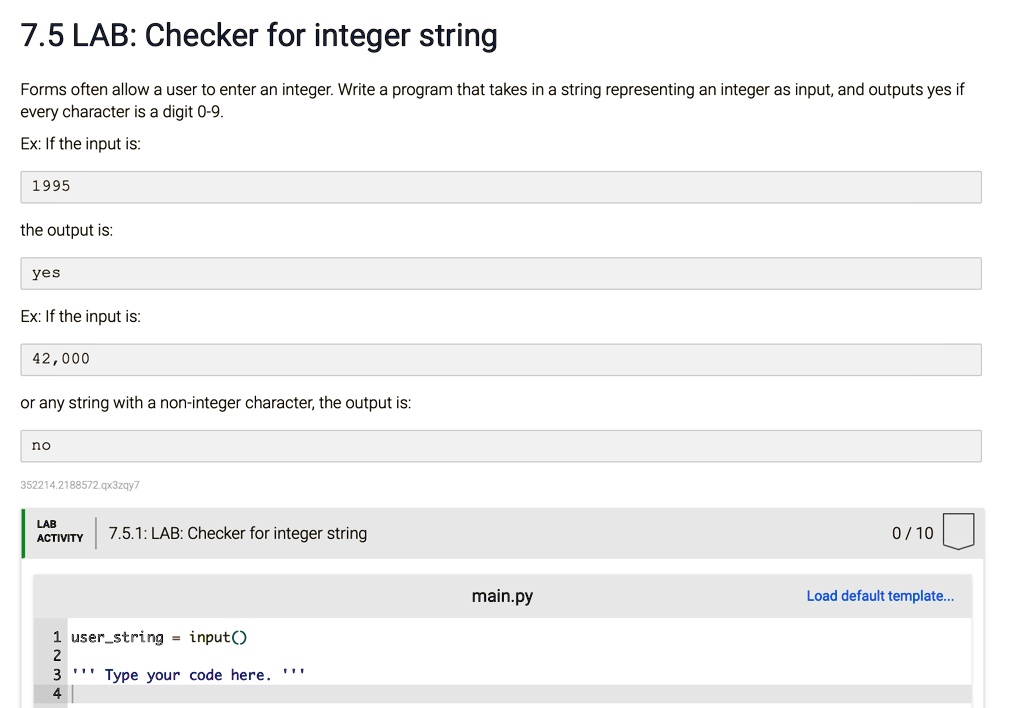Click the output example box showing no
Screen dimensions: 1024x708
click(x=500, y=445)
